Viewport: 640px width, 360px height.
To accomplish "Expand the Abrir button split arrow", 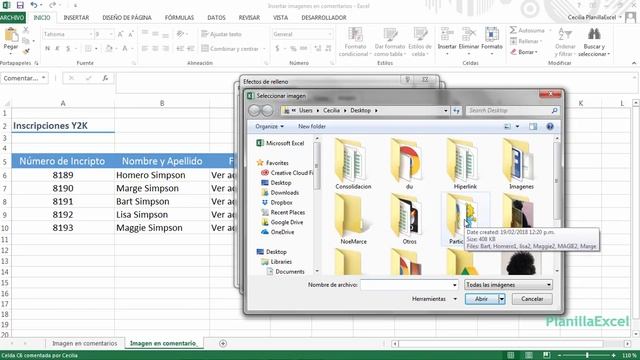I will click(502, 299).
